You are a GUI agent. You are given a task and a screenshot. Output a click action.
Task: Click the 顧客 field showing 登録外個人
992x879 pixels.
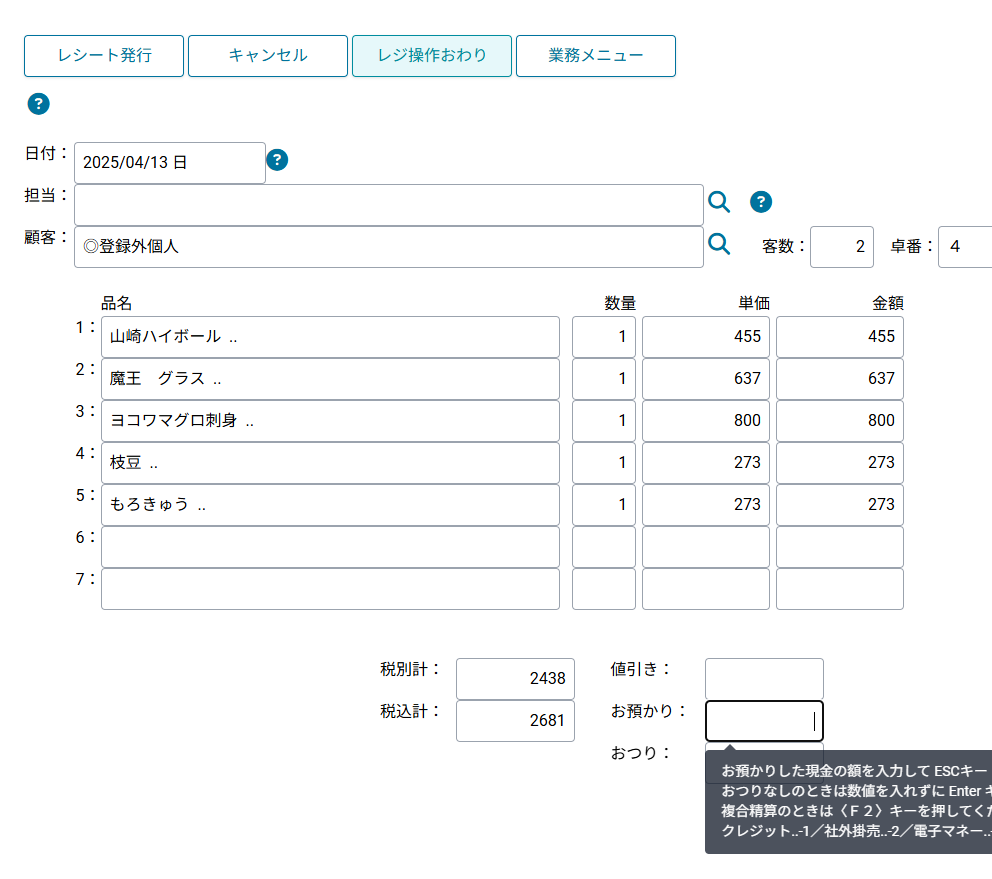388,247
